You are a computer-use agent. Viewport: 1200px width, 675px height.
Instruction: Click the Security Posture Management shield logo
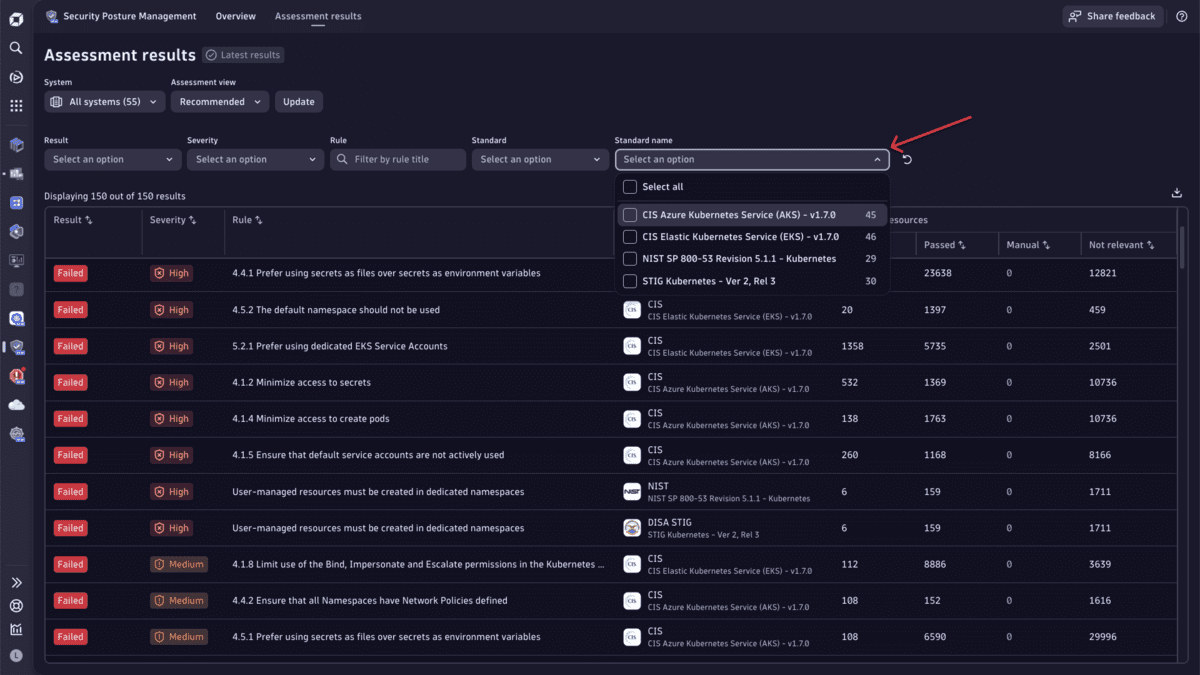[x=52, y=16]
